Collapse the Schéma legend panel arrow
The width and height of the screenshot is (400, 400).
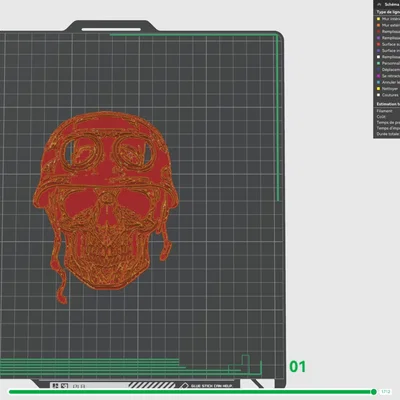[379, 4]
